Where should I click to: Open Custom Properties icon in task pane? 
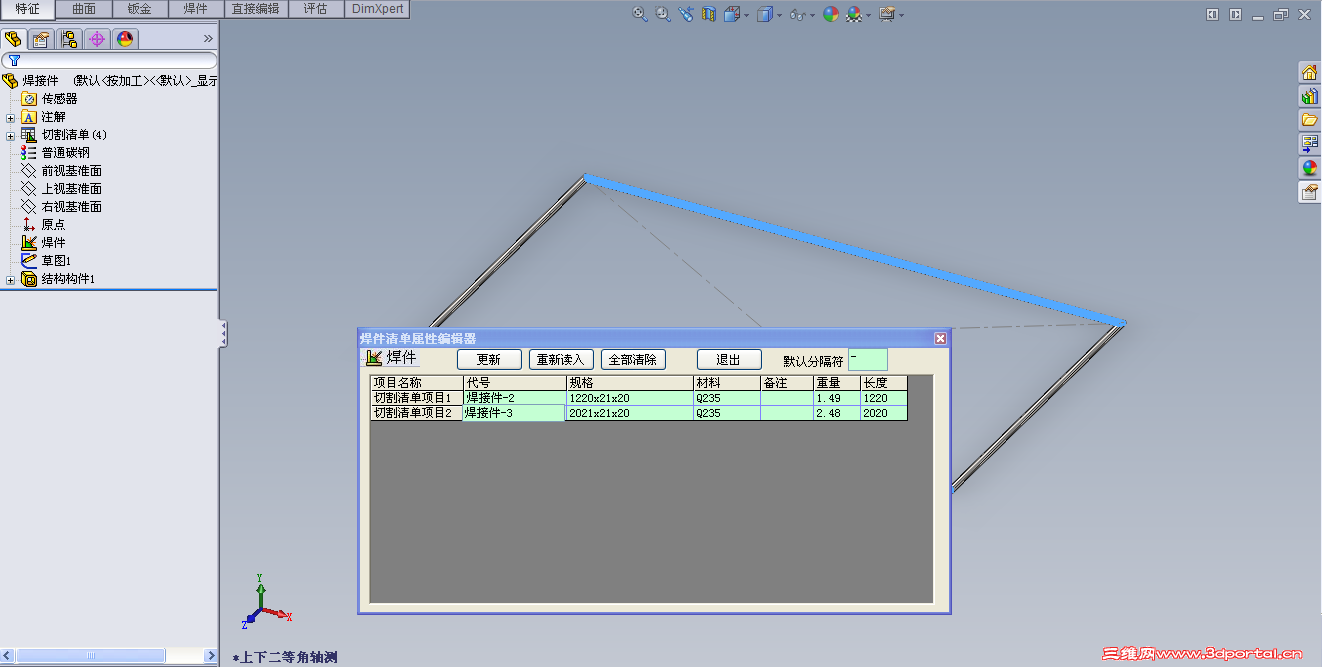(x=1309, y=192)
